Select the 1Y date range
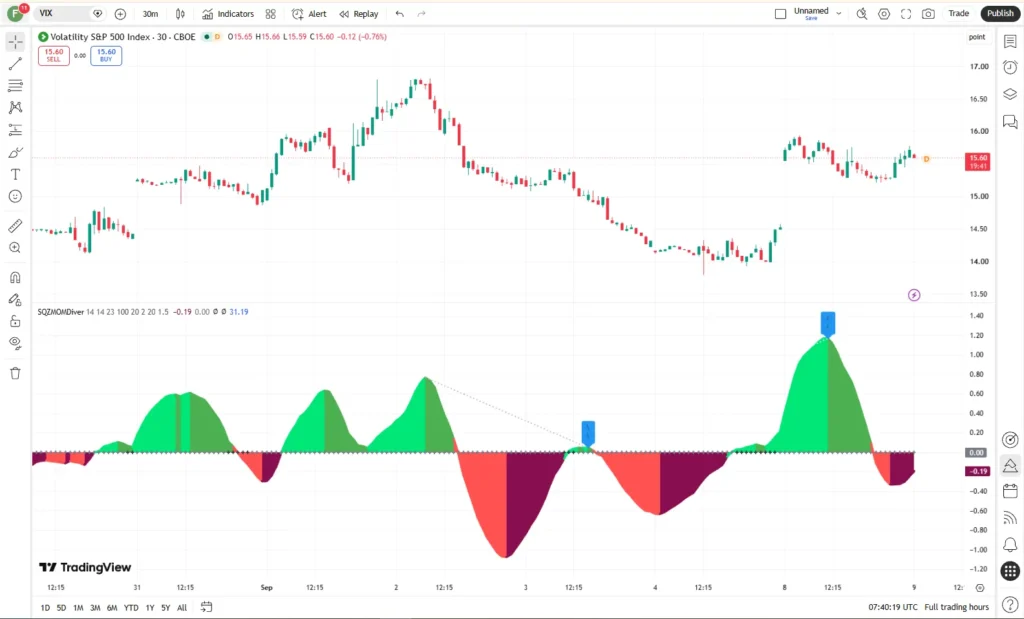 [150, 608]
